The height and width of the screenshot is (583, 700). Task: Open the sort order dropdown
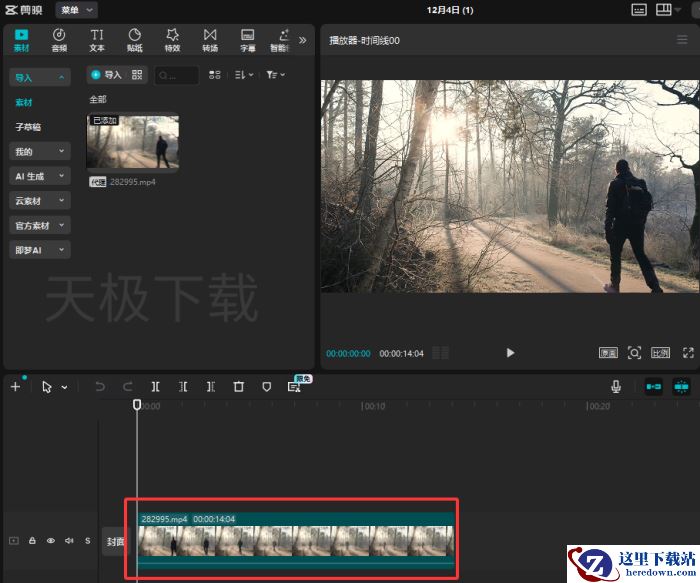244,75
